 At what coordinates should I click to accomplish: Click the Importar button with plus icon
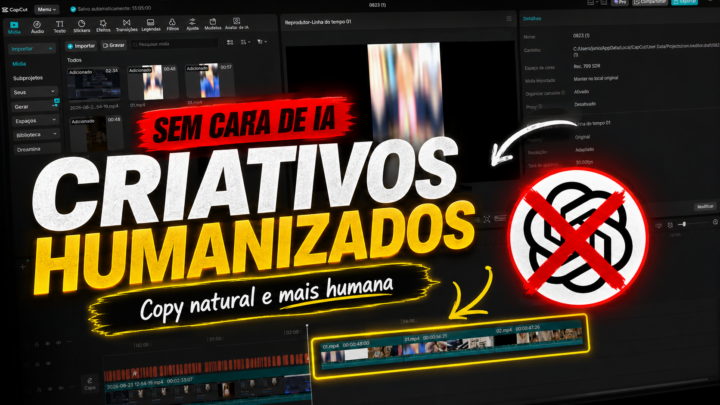pyautogui.click(x=81, y=46)
